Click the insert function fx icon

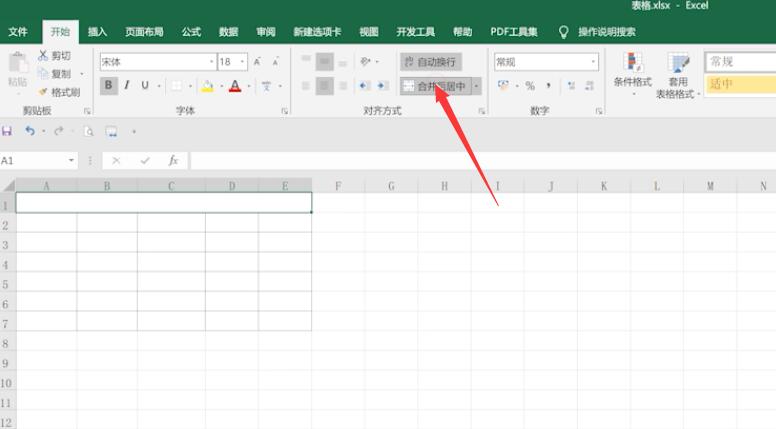point(173,160)
